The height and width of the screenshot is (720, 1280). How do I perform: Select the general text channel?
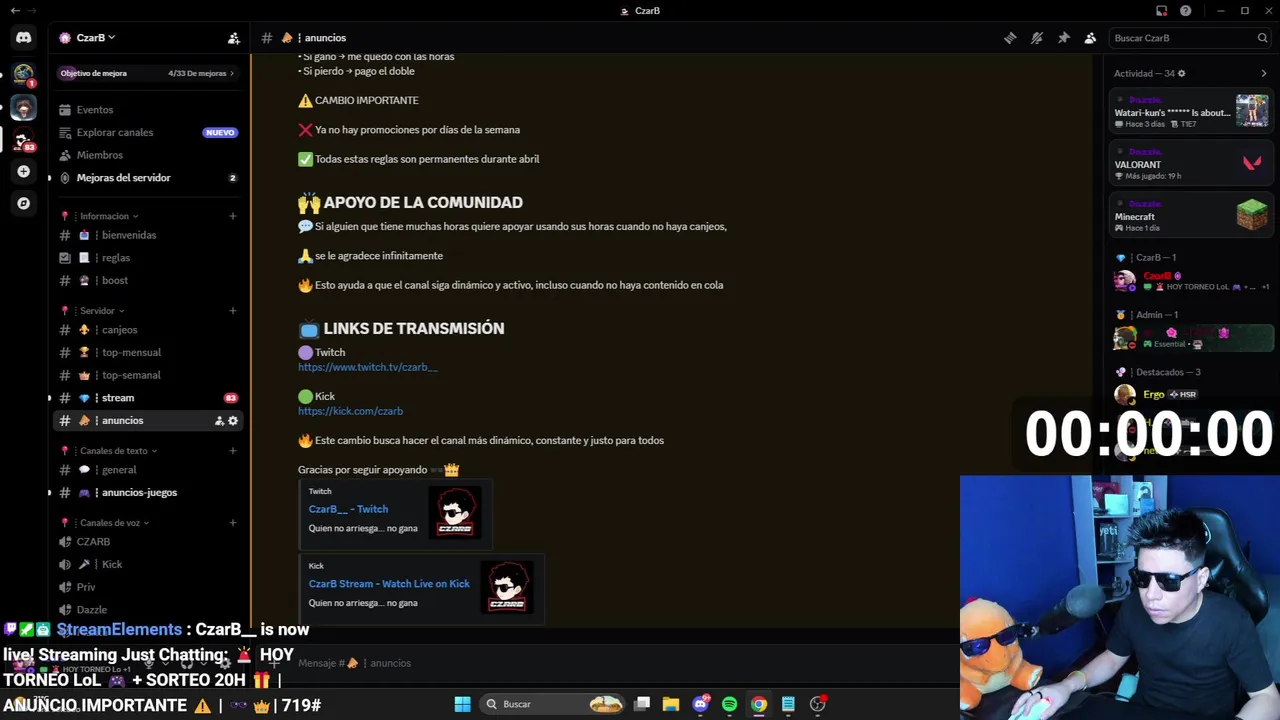(x=147, y=470)
